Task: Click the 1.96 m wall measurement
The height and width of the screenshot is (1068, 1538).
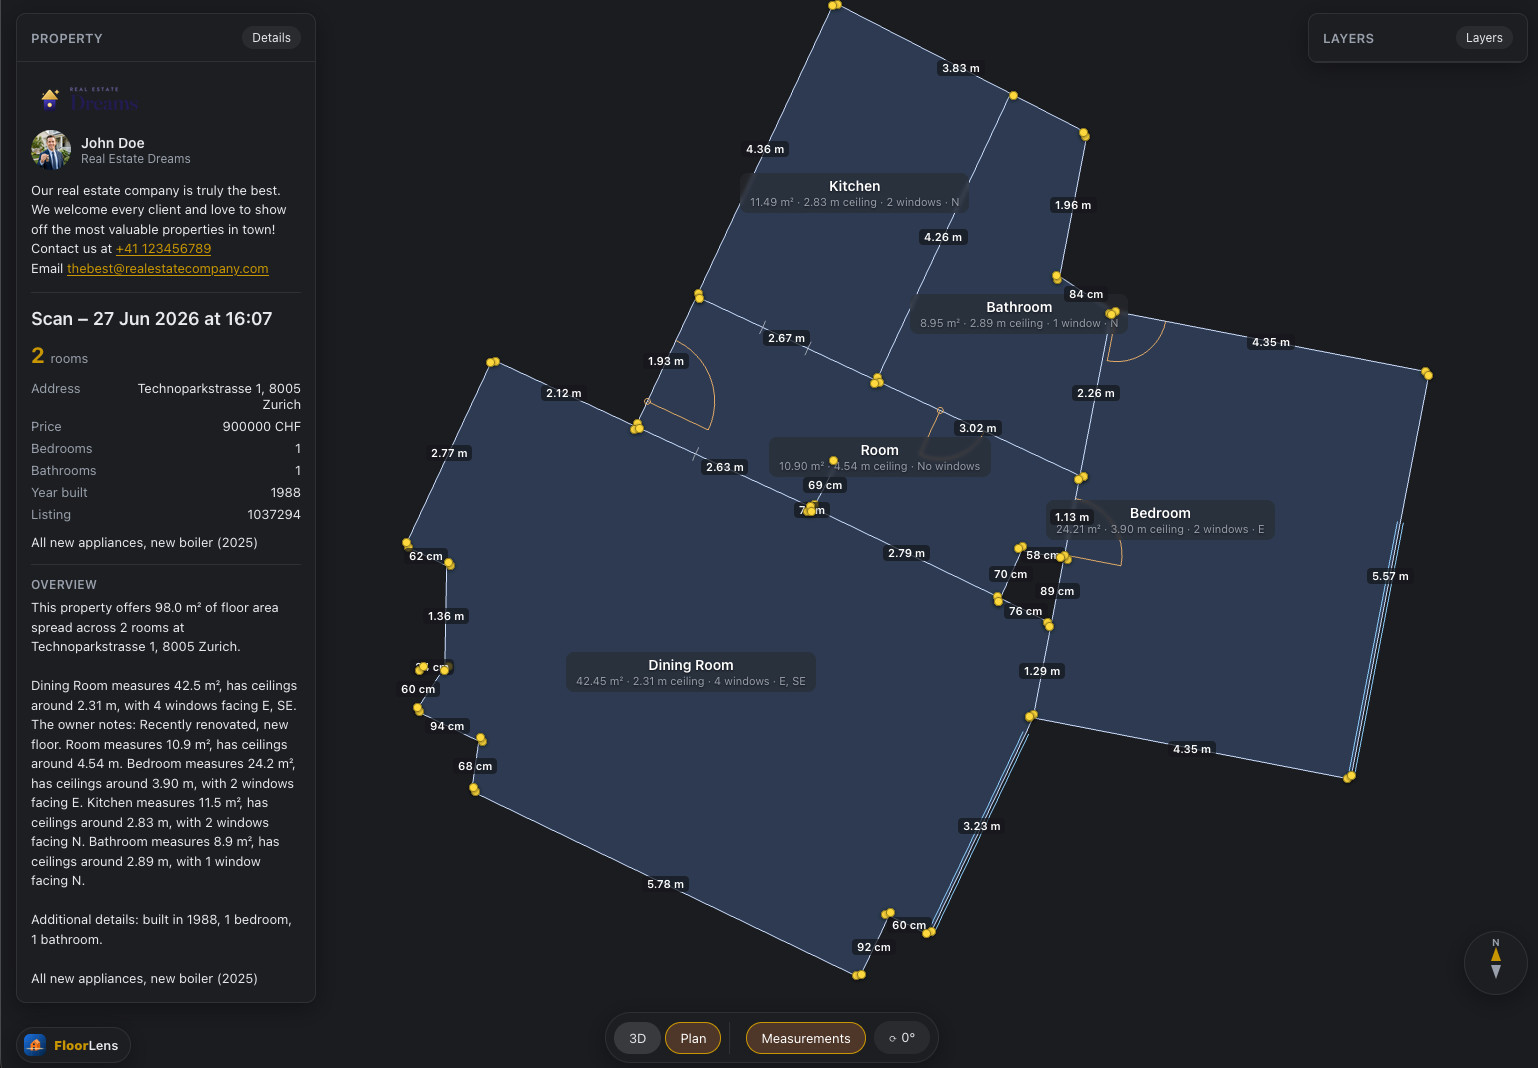Action: tap(1073, 205)
